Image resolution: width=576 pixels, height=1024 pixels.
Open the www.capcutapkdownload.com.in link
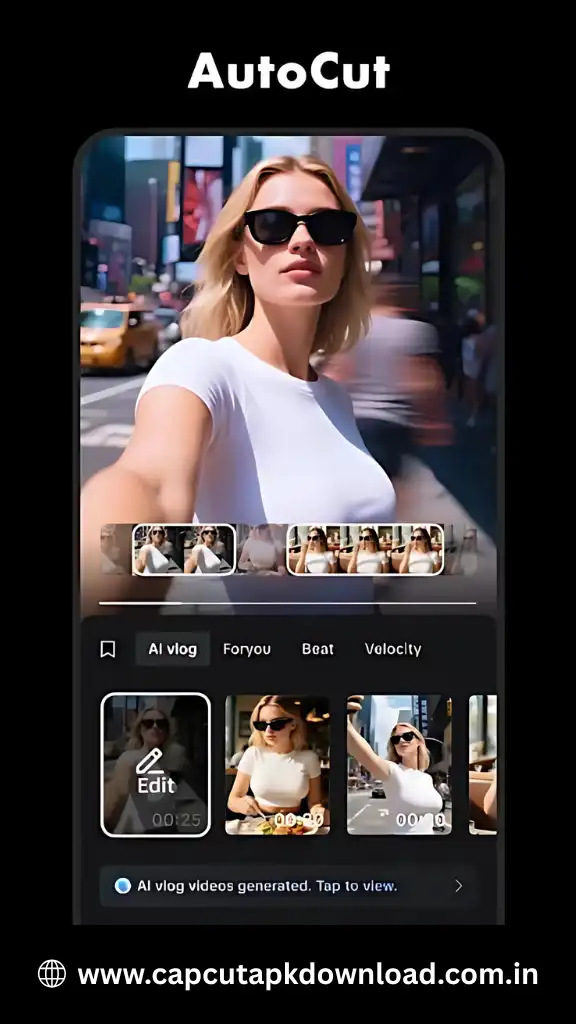[308, 974]
